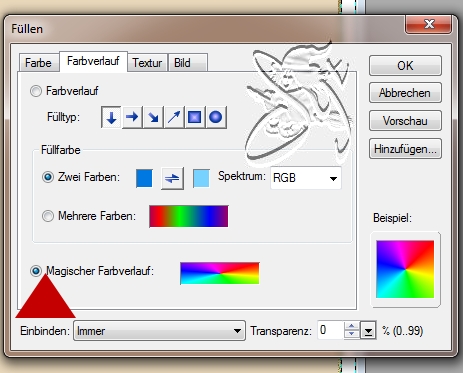The image size is (463, 373).
Task: Select the Zwei Farben radio option
Action: point(48,177)
